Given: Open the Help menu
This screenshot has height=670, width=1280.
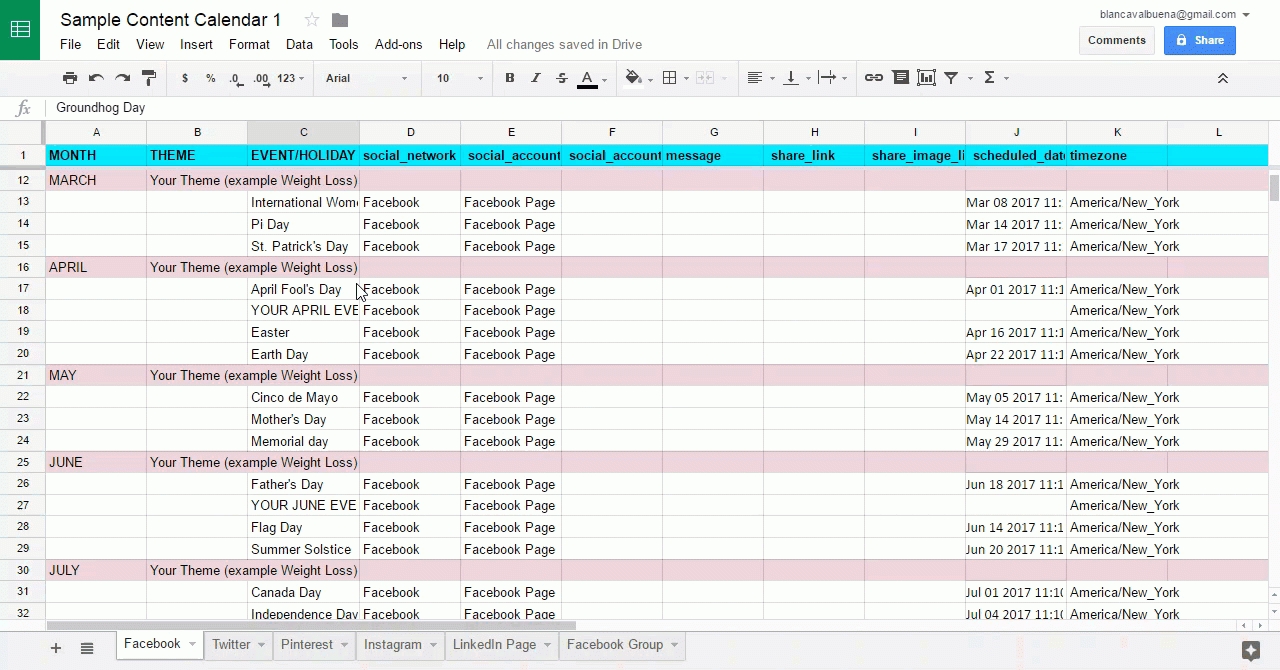Looking at the screenshot, I should pos(452,44).
